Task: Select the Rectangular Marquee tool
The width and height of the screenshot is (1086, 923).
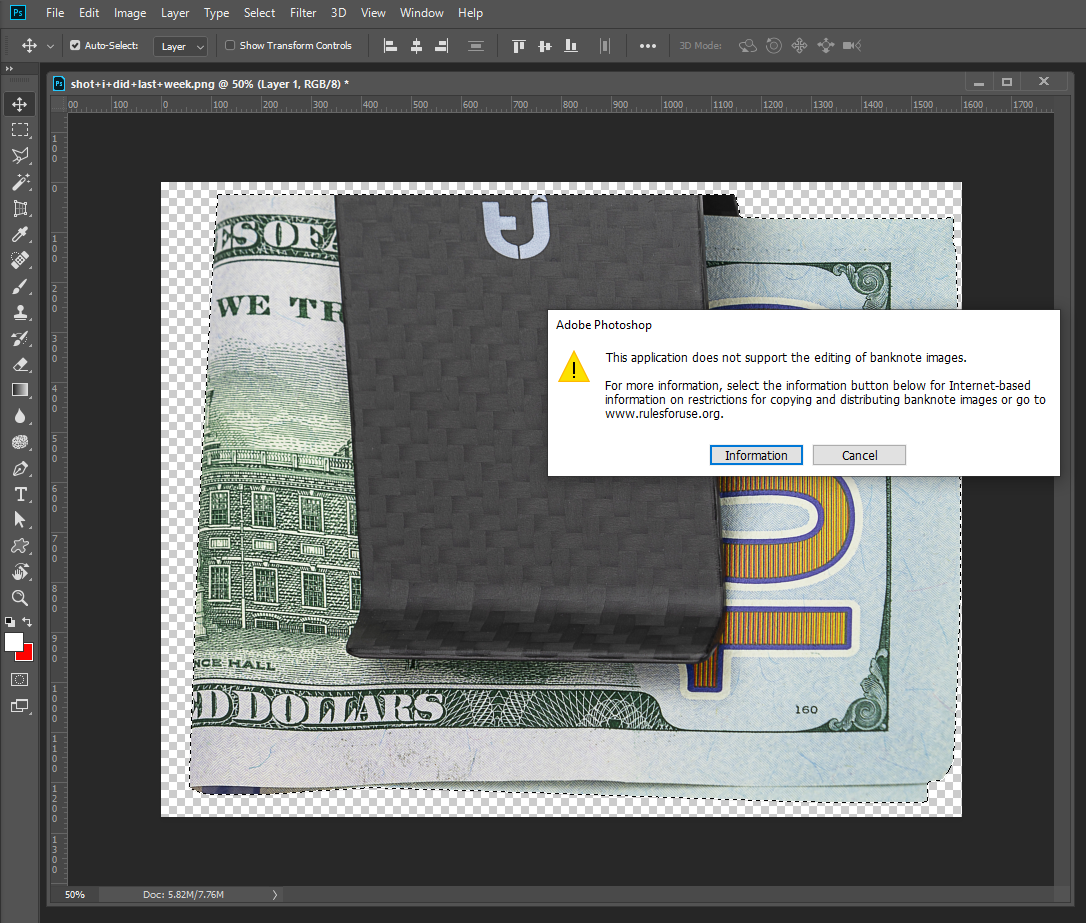Action: pos(20,129)
